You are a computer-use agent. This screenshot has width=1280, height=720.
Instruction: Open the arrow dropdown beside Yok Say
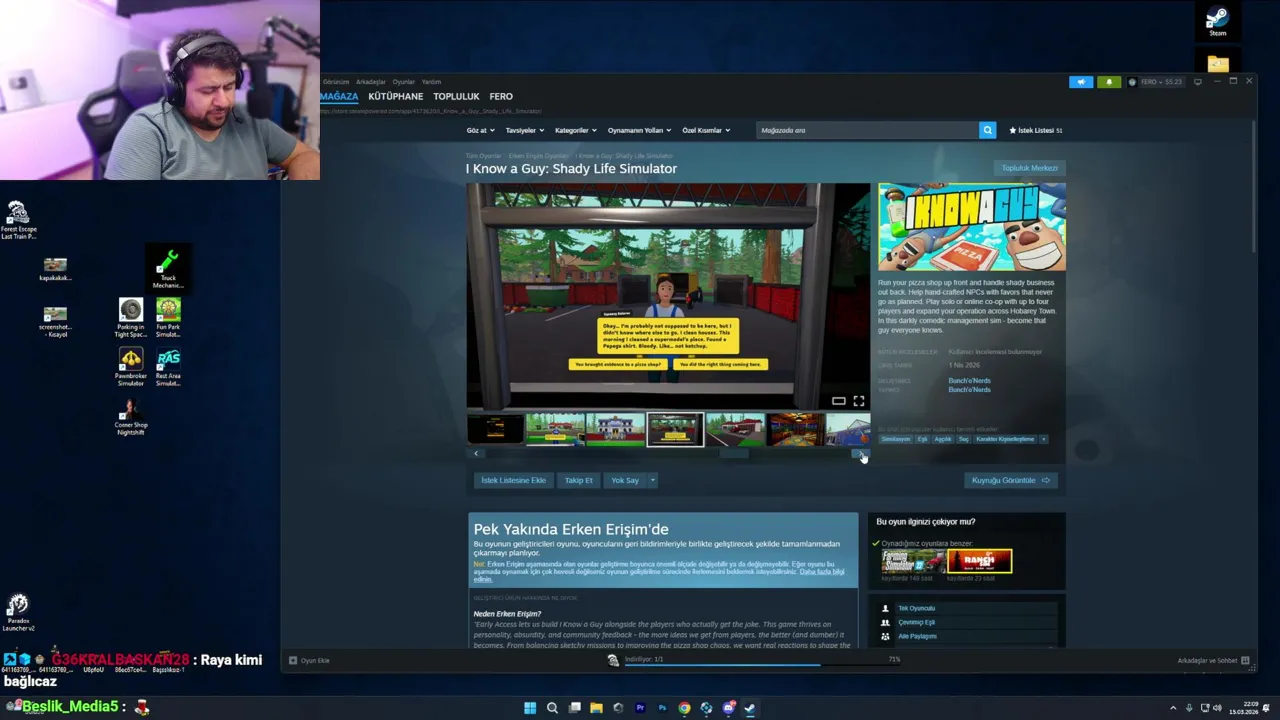(x=652, y=480)
